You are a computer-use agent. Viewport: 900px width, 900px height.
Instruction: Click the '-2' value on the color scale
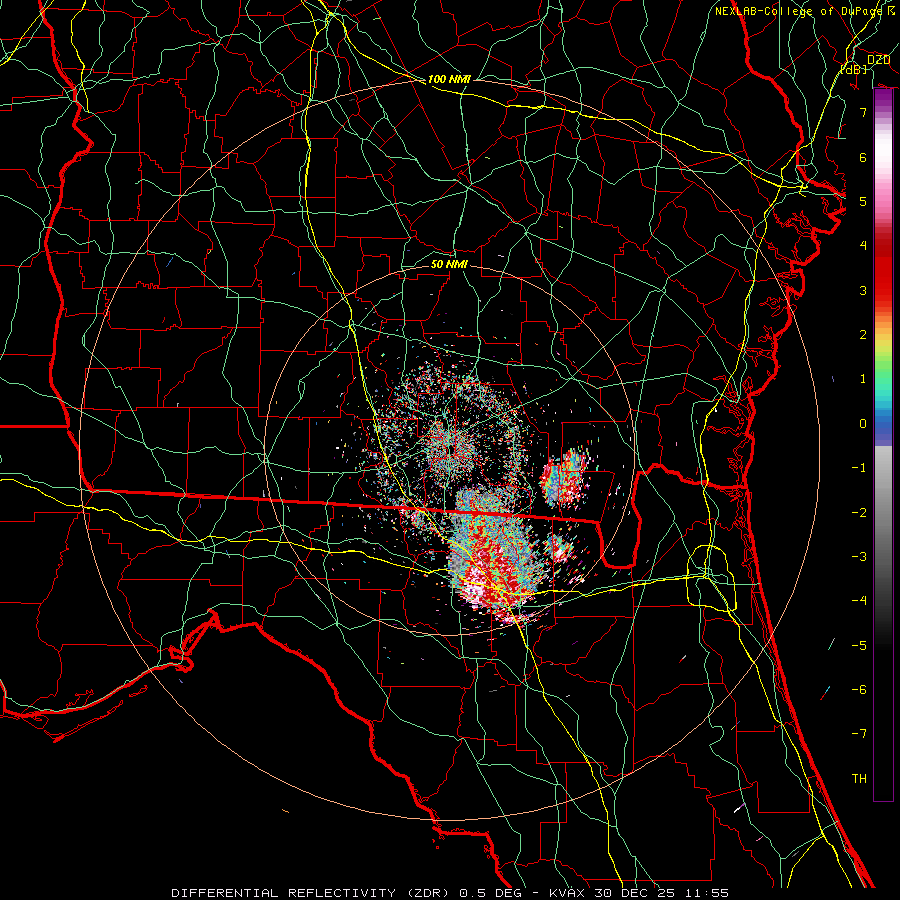pyautogui.click(x=859, y=513)
